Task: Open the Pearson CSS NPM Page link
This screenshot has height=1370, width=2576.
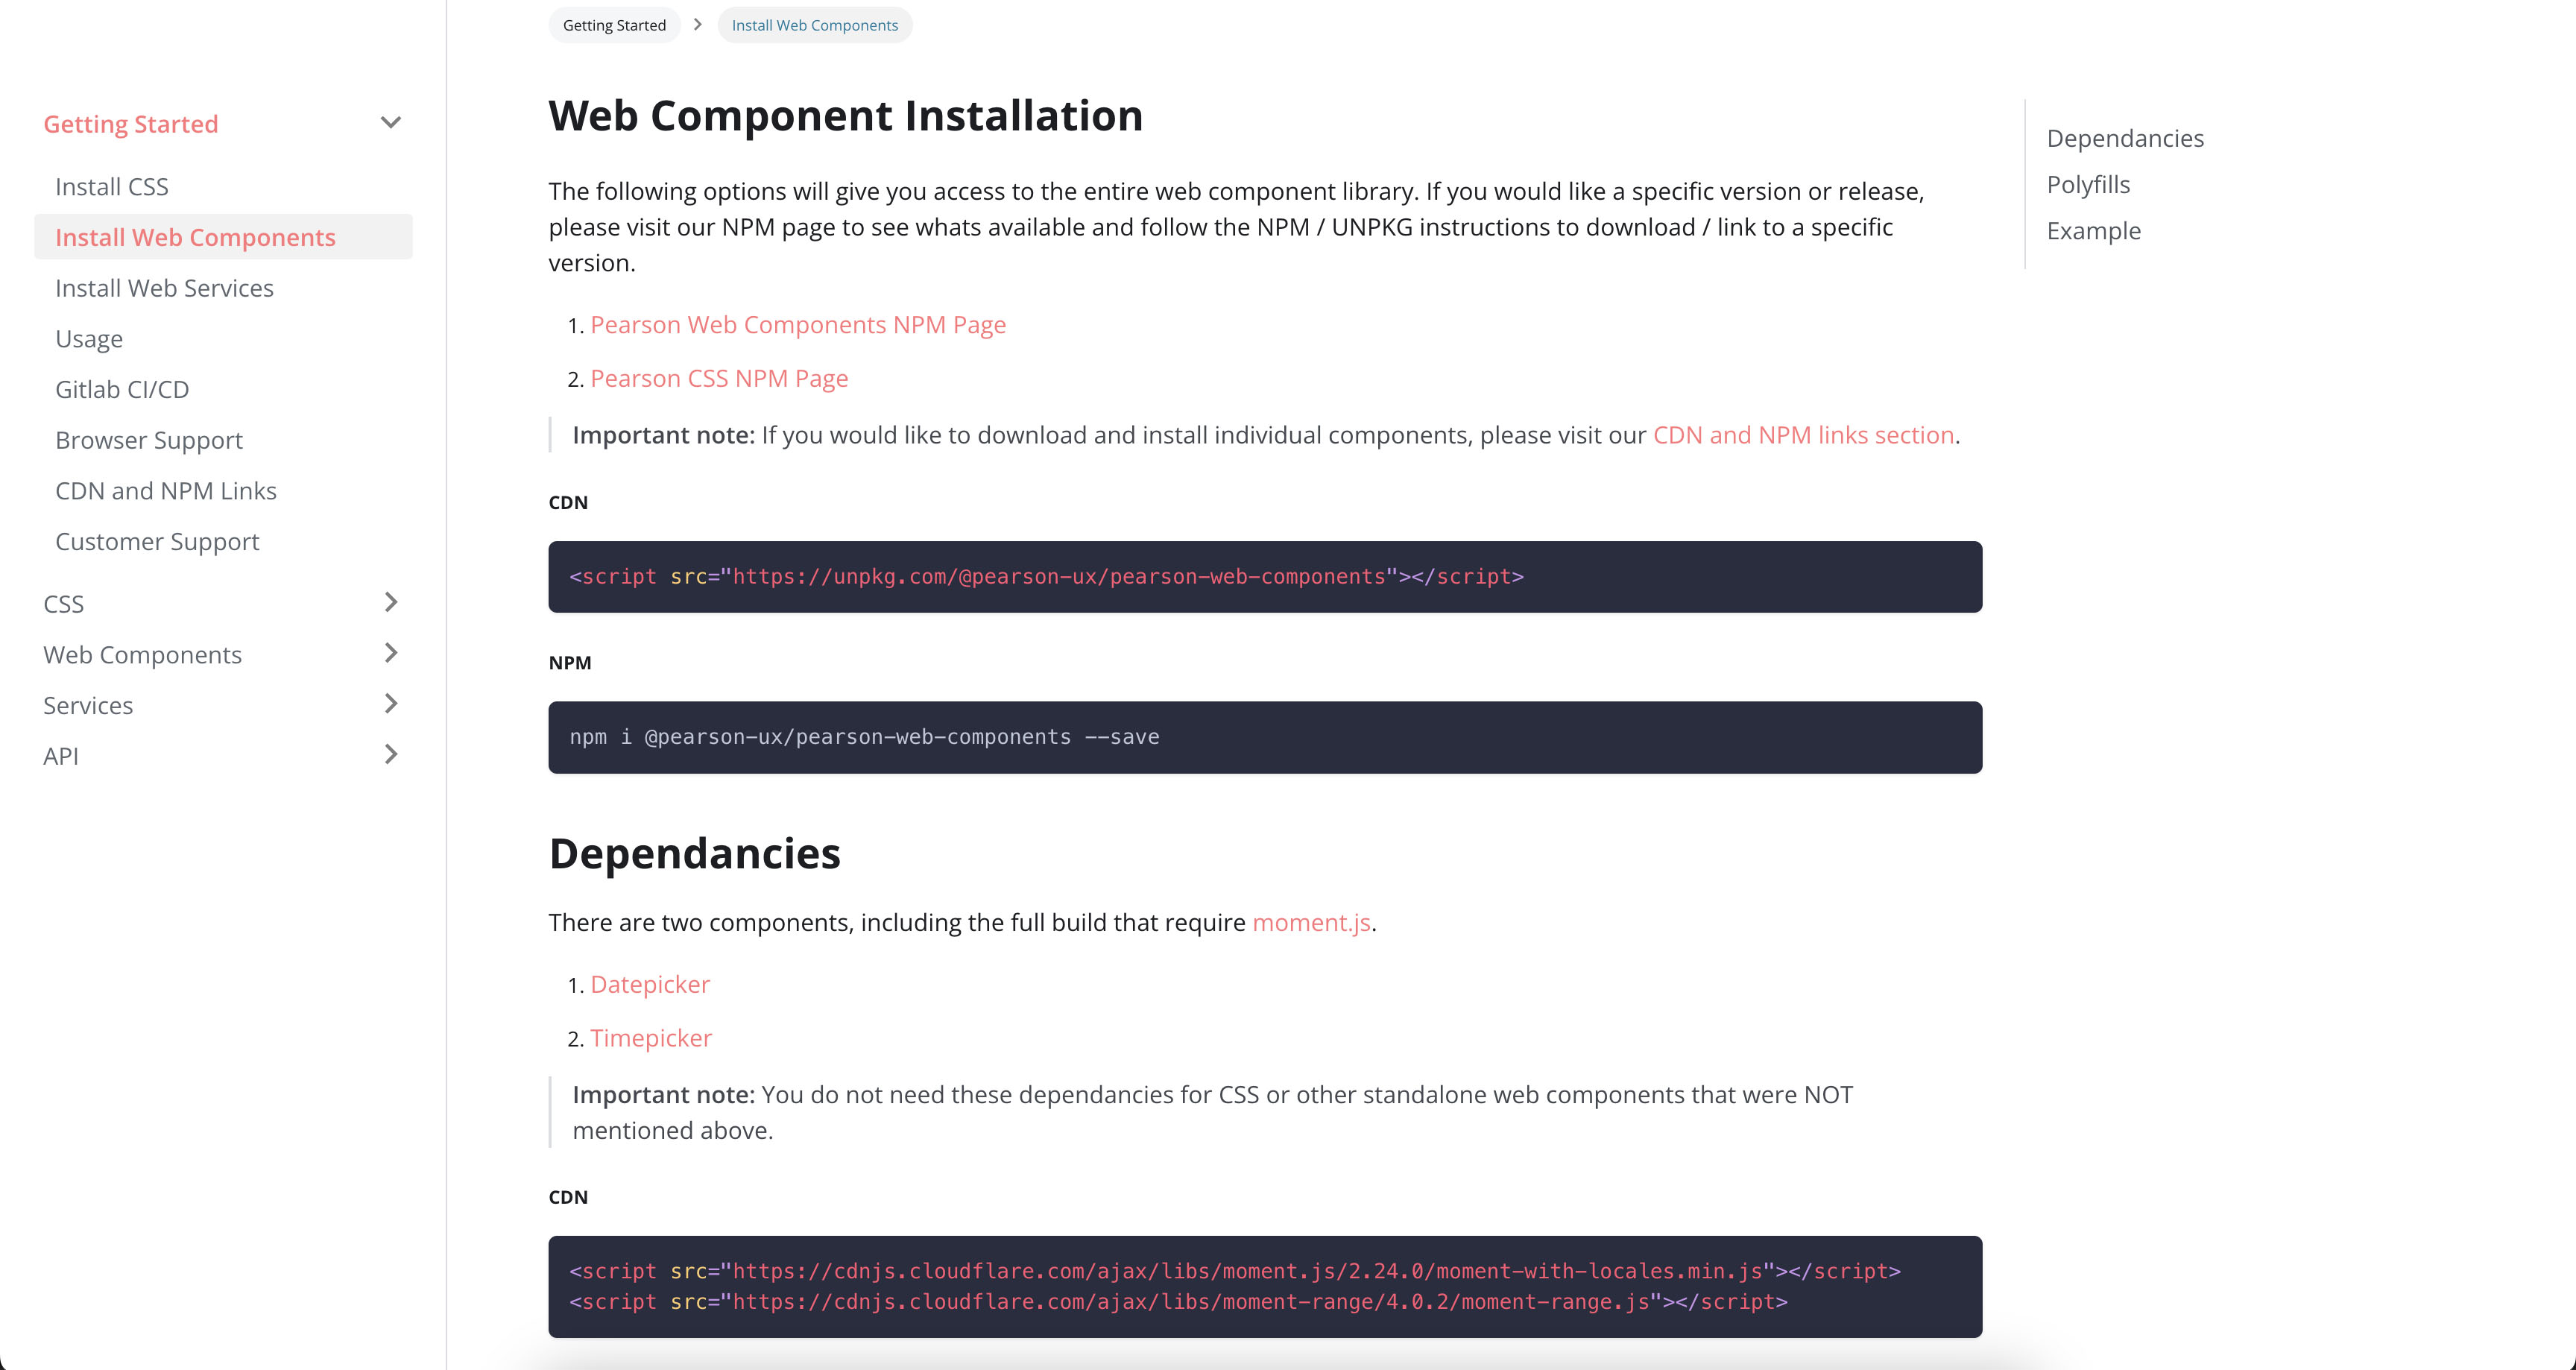Action: tap(719, 379)
